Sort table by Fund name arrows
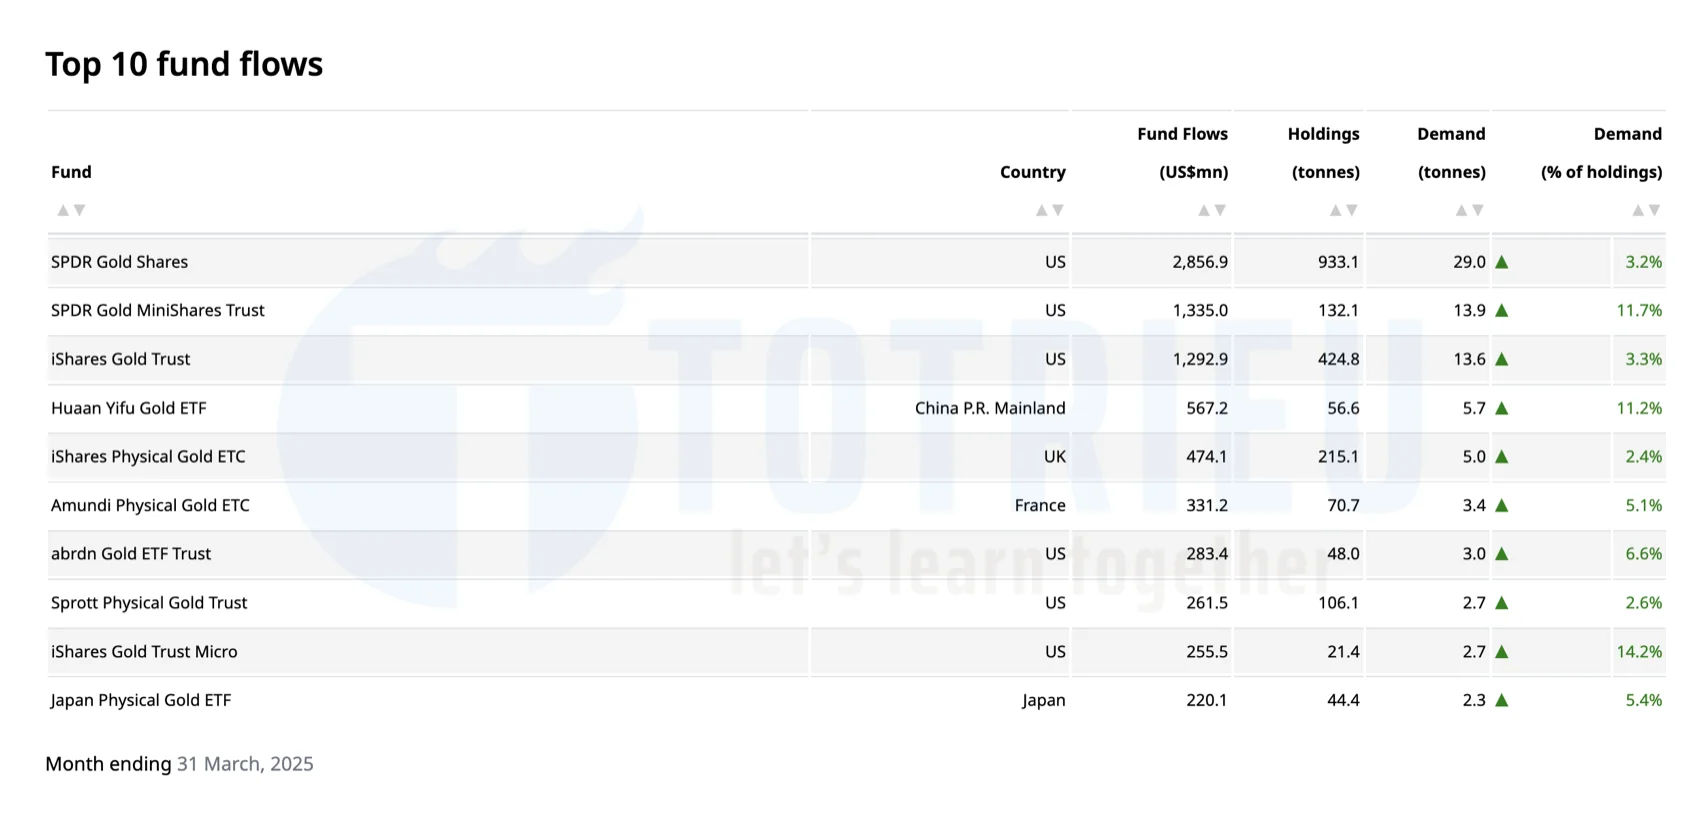 click(71, 210)
